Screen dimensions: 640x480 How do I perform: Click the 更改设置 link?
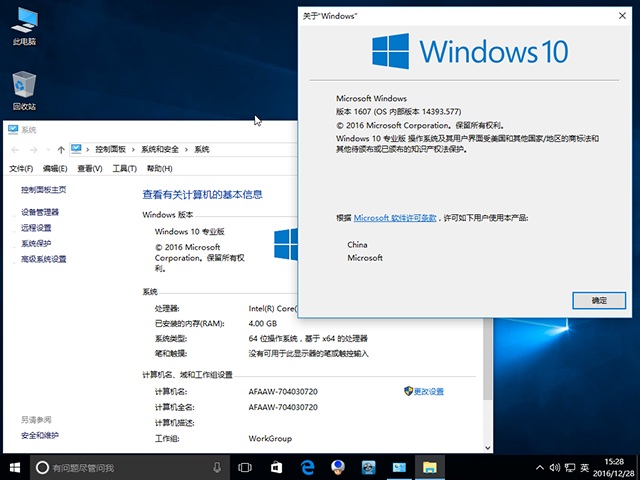427,391
